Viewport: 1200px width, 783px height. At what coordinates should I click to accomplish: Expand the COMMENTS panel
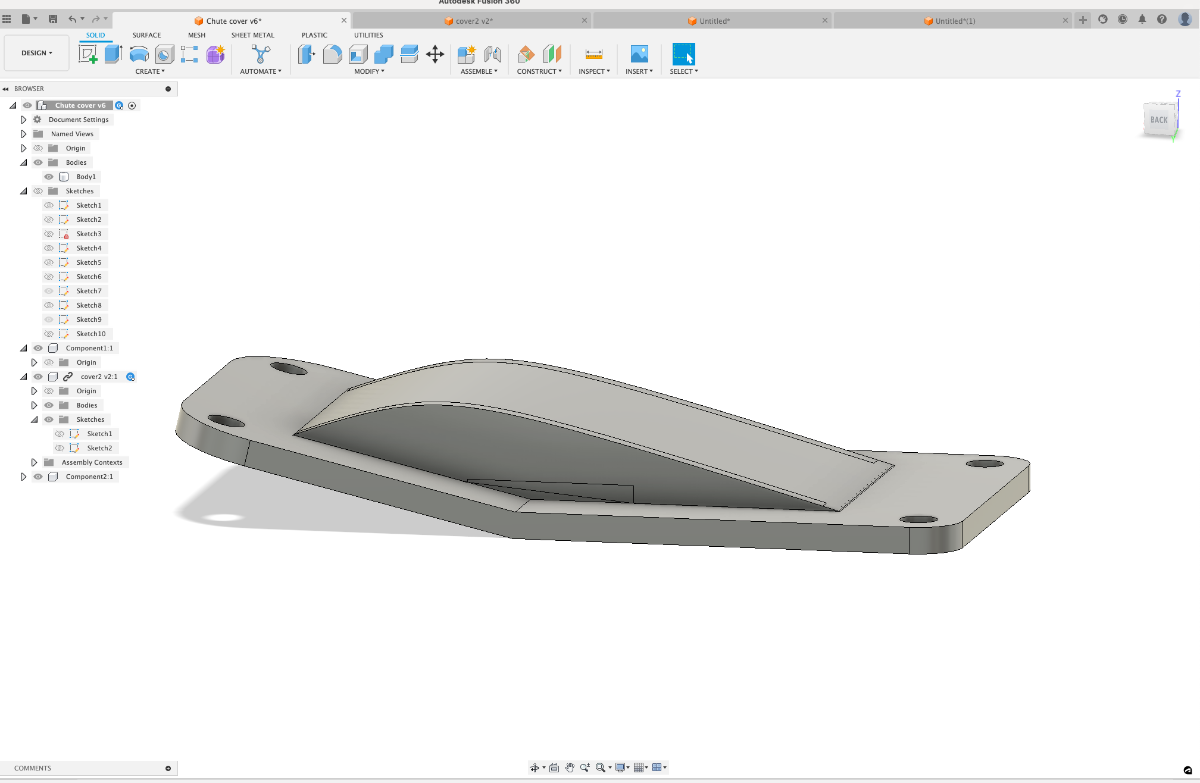(168, 768)
